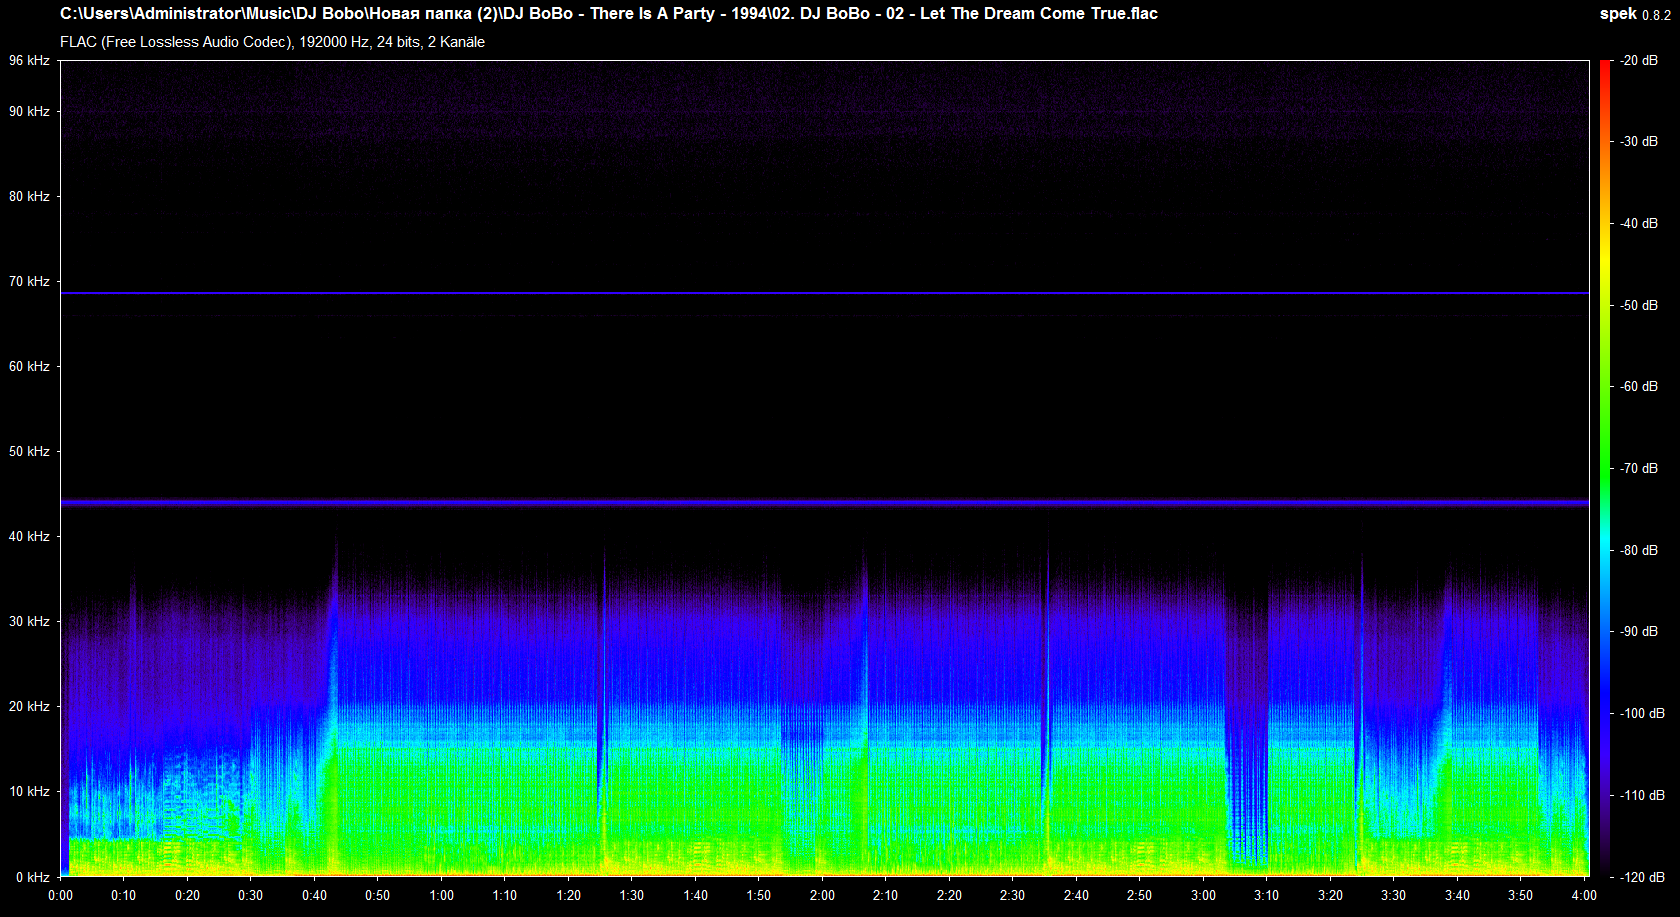This screenshot has height=917, width=1680.
Task: Click the red top of color scale bar
Action: tap(1604, 66)
